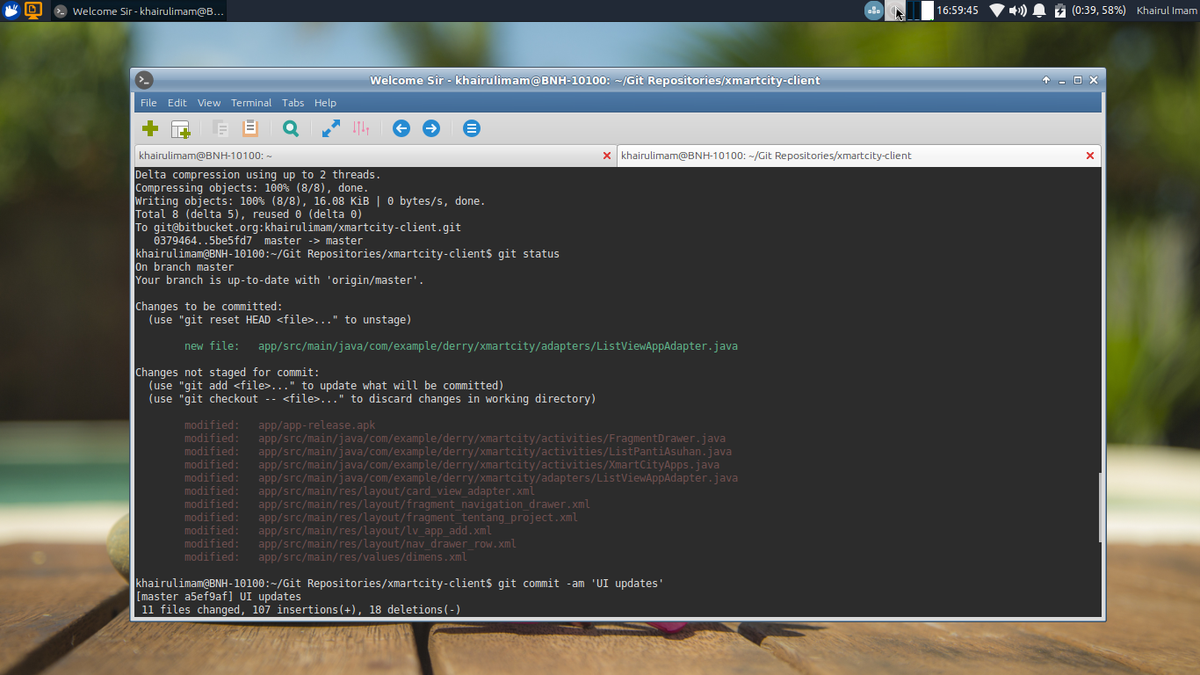Click the FragmentDrawer.java modified line
Image resolution: width=1200 pixels, height=675 pixels.
click(455, 438)
